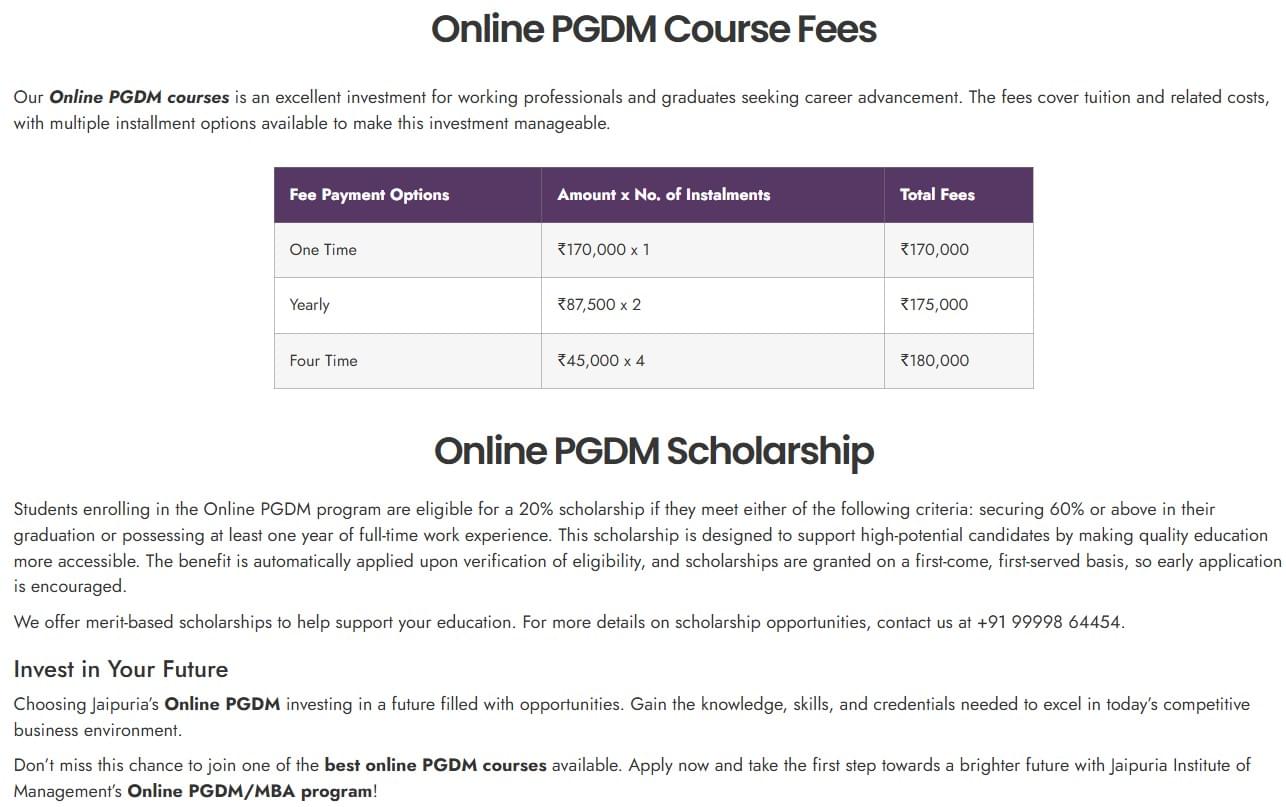Click the ₹170,000 x 1 instalment cell

[603, 250]
